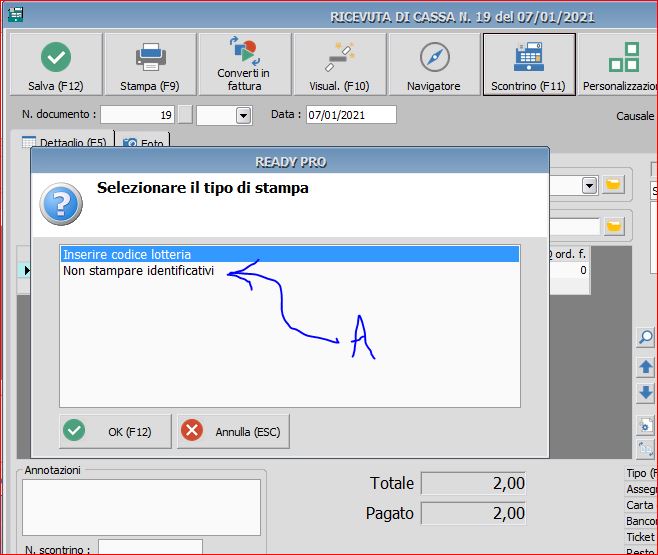Screen dimensions: 658x555
Task: Click the N. documento number field
Action: coord(137,115)
